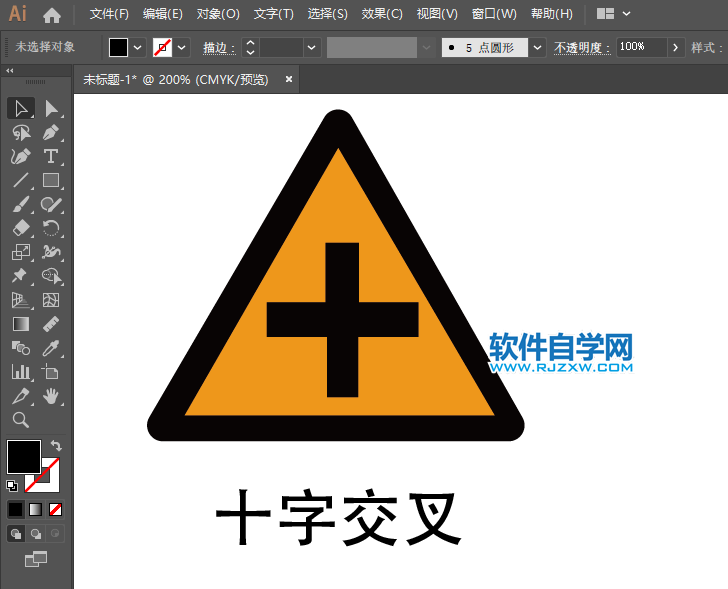Select the Slice tool

coord(21,396)
